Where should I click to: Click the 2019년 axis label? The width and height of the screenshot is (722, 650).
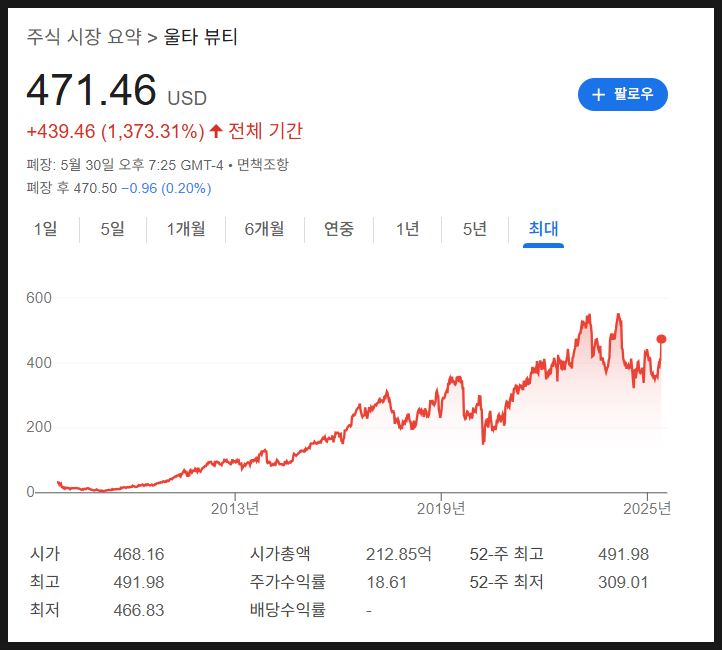(x=441, y=509)
